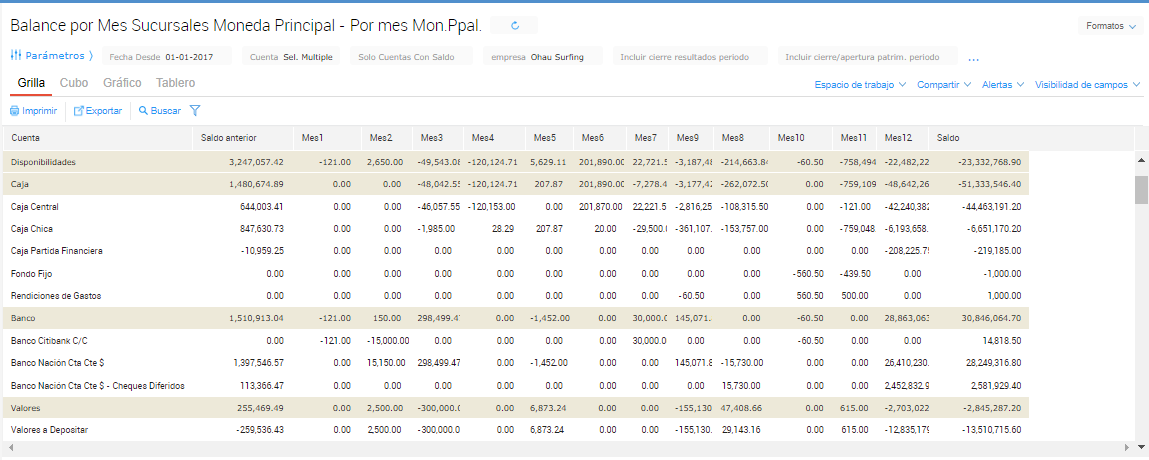Open the Visibilidad de campos menu
The width and height of the screenshot is (1149, 460).
coord(1087,85)
